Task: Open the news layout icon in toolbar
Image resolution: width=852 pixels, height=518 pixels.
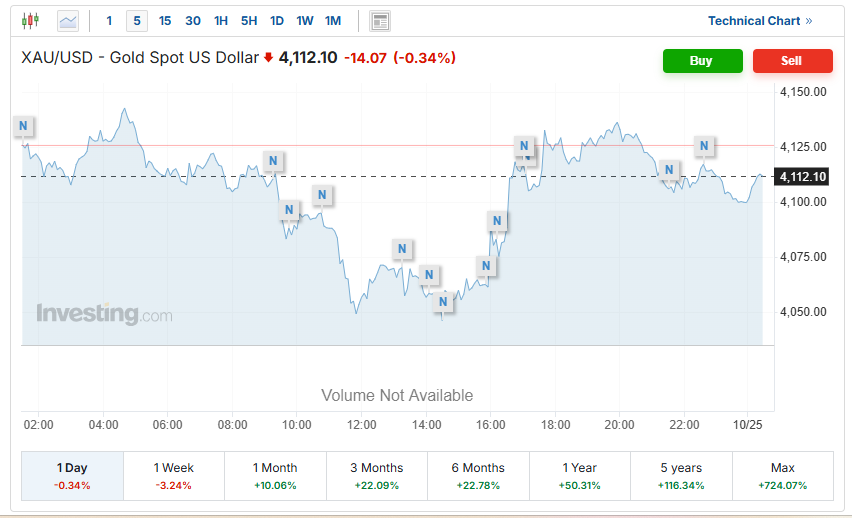Action: click(379, 21)
